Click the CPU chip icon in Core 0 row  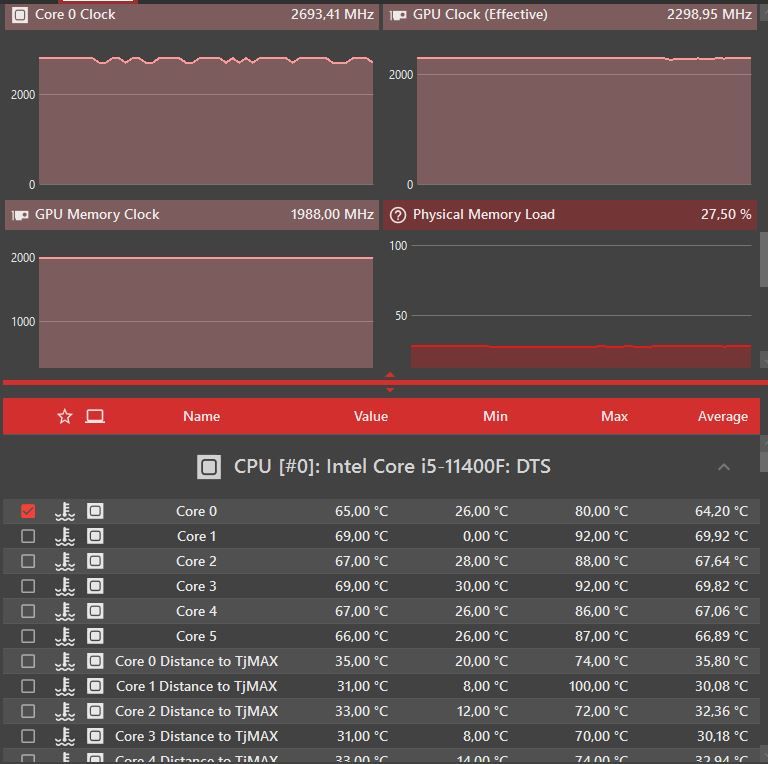click(x=95, y=511)
